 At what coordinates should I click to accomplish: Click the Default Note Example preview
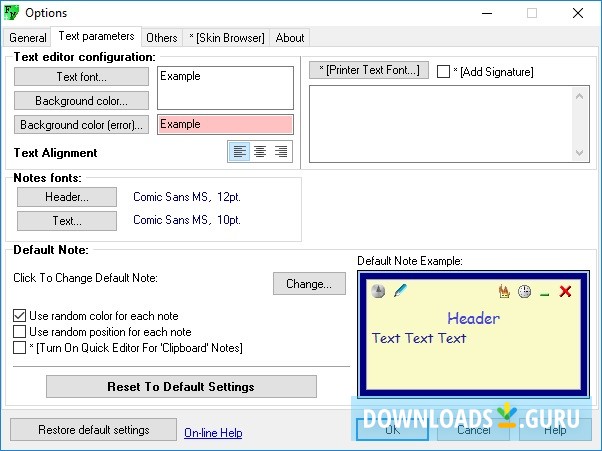point(473,334)
